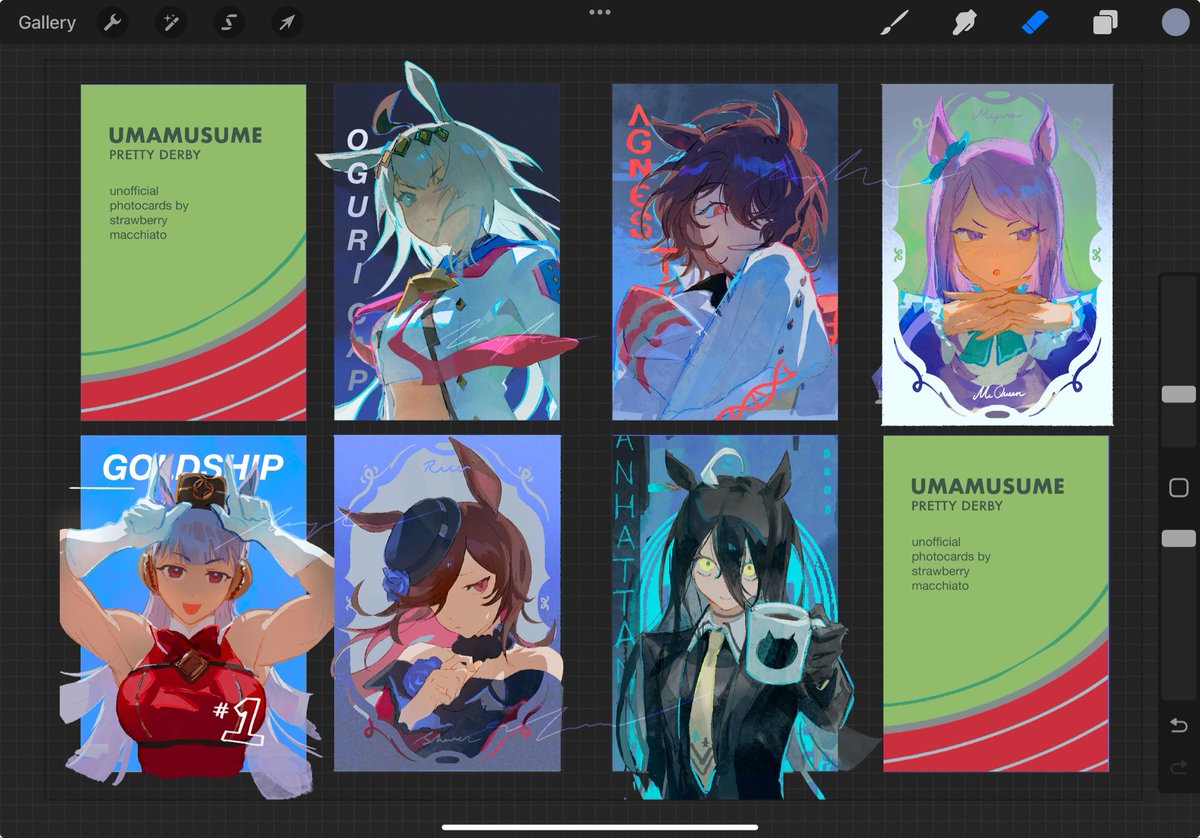The image size is (1200, 838).
Task: Click the brush opacity slider handle
Action: [1179, 538]
